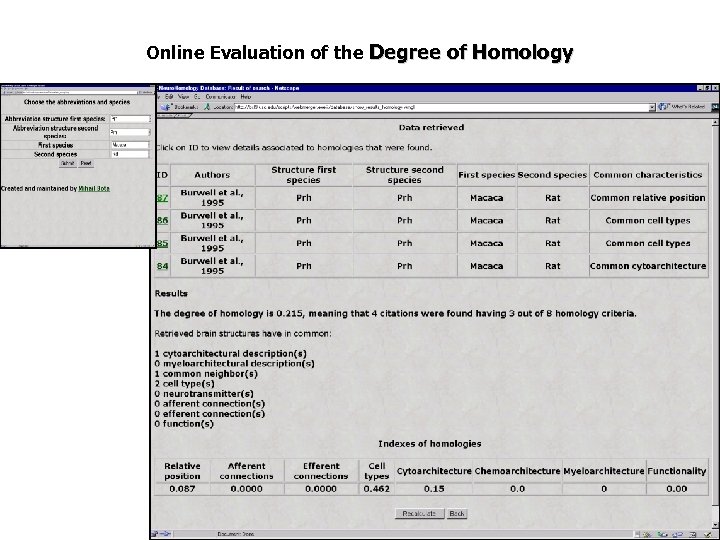Image resolution: width=720 pixels, height=540 pixels.
Task: Click the 'degree of homology is 0.215' sentence
Action: [x=395, y=314]
